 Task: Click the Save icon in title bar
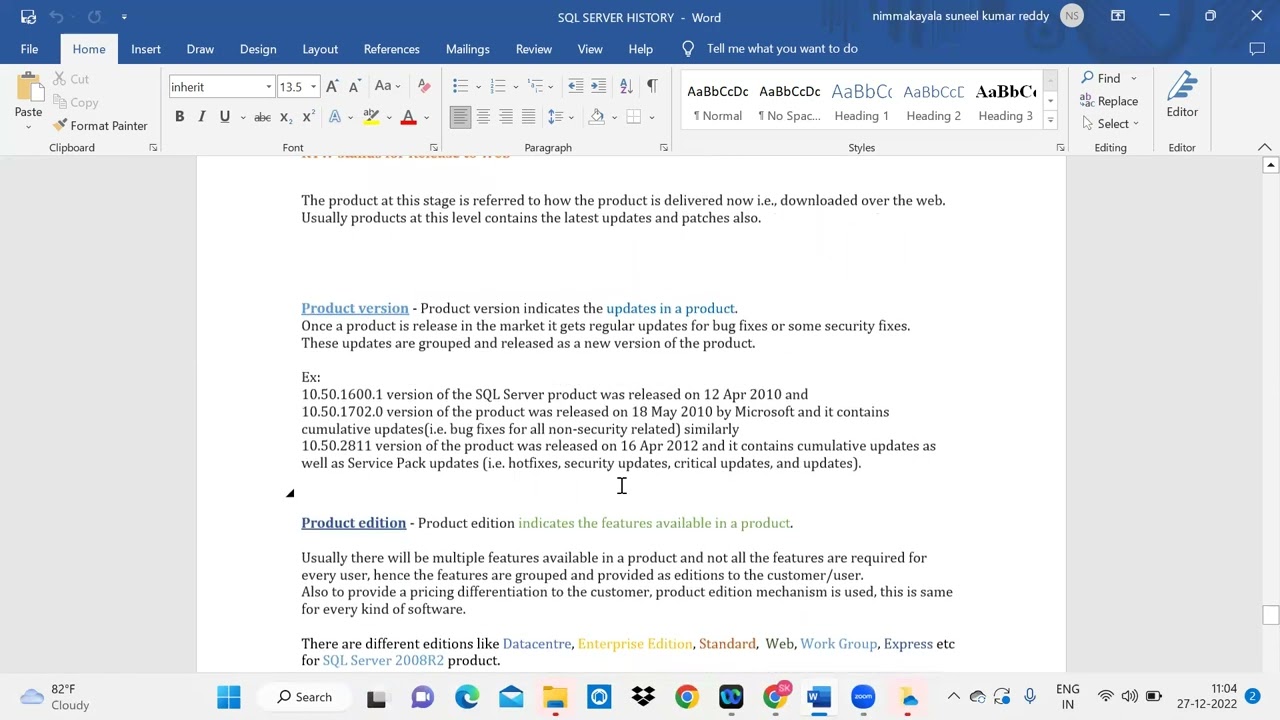pos(28,16)
